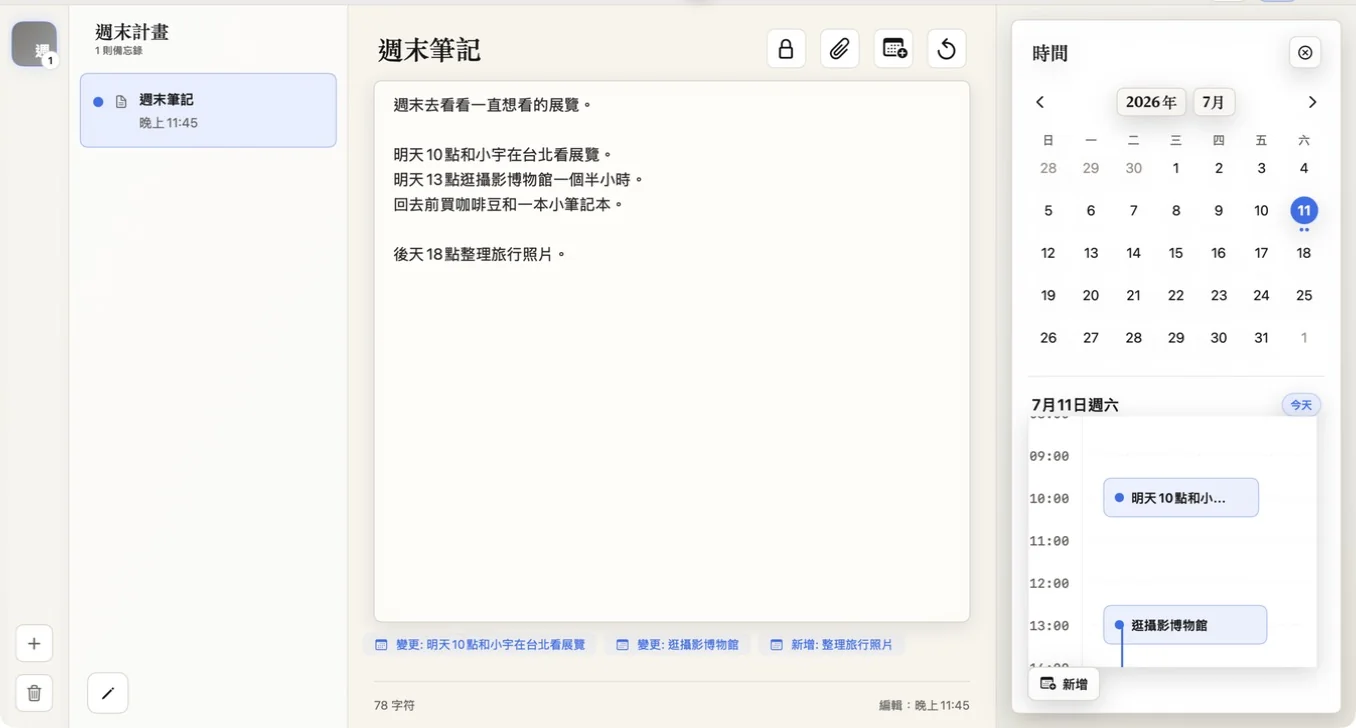Click the 時間 panel title
The width and height of the screenshot is (1356, 728).
point(1050,53)
